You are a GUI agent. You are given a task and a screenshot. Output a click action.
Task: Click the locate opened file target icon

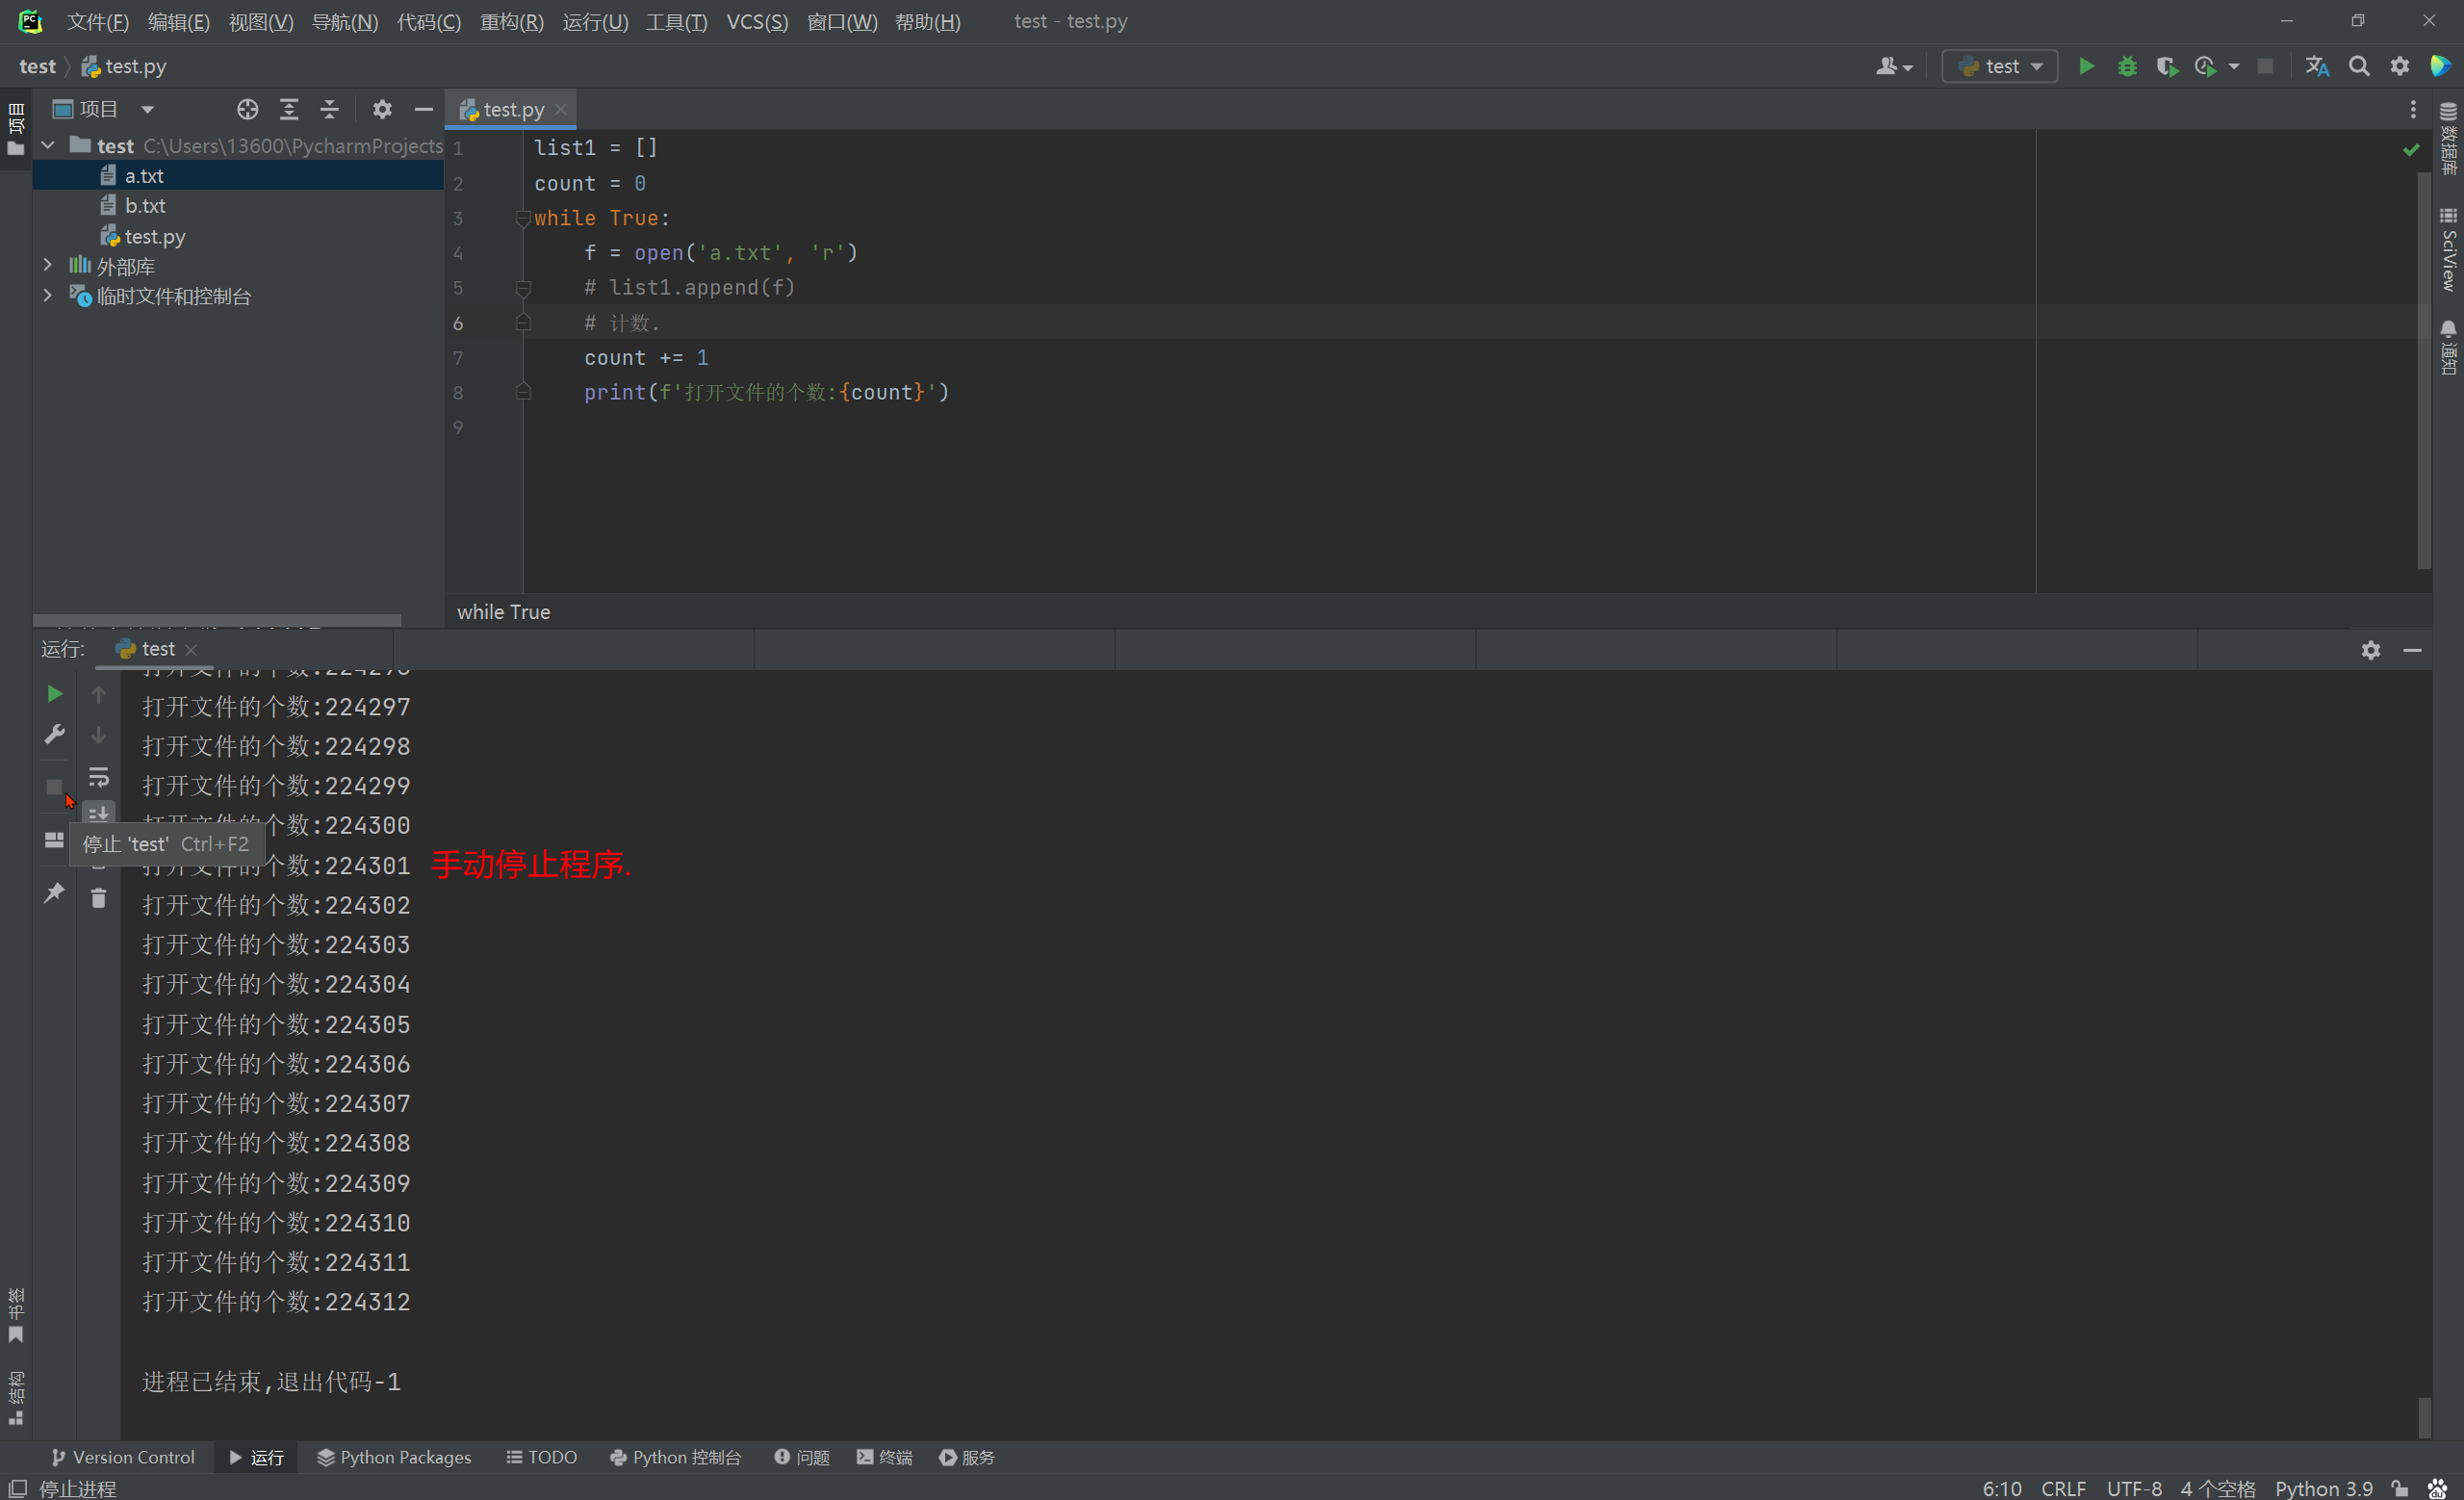click(247, 109)
